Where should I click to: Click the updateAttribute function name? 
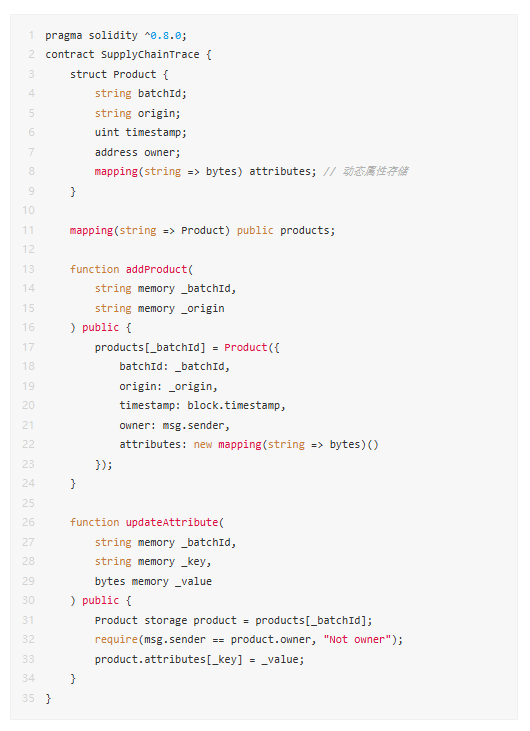pos(172,523)
